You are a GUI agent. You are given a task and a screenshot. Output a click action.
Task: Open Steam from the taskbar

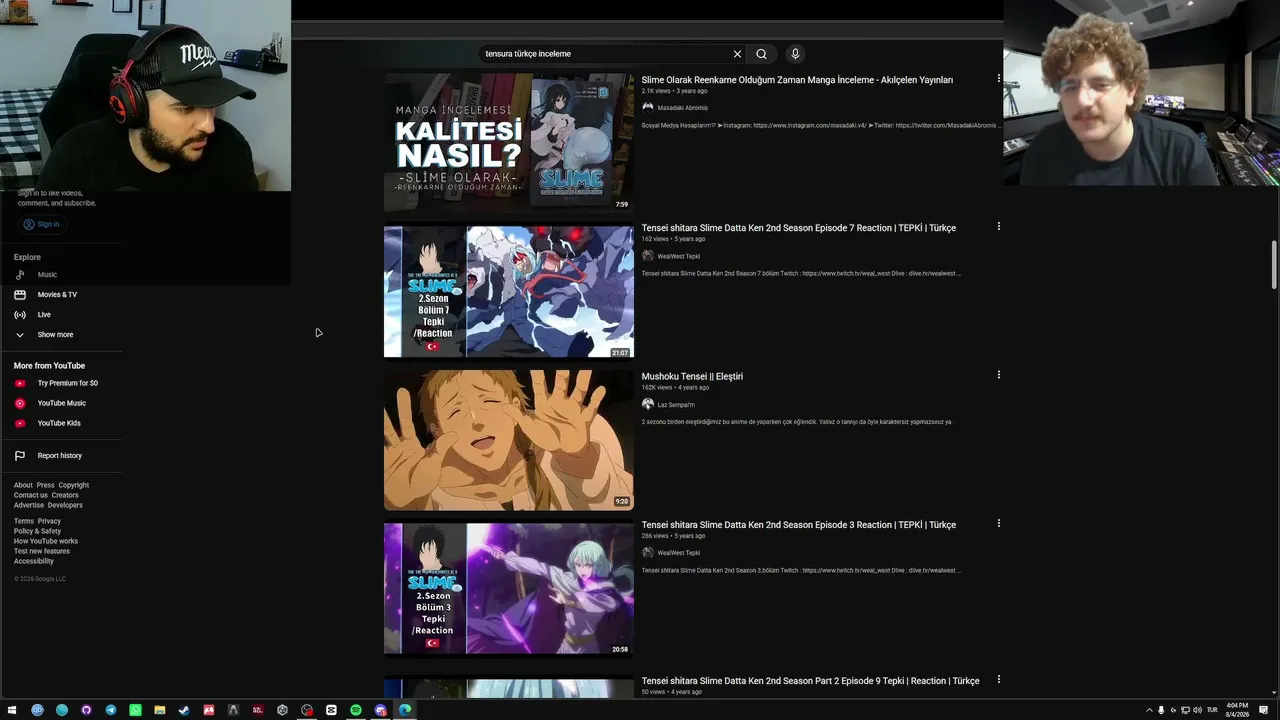[x=184, y=710]
